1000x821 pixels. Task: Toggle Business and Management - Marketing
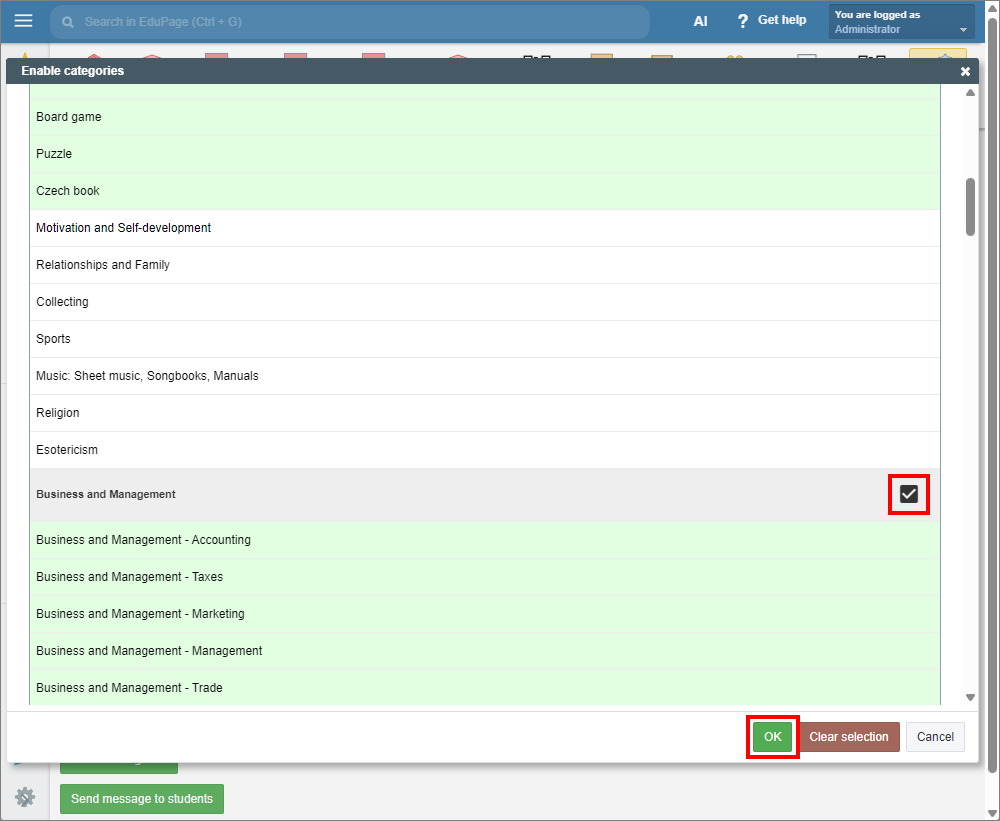[480, 614]
